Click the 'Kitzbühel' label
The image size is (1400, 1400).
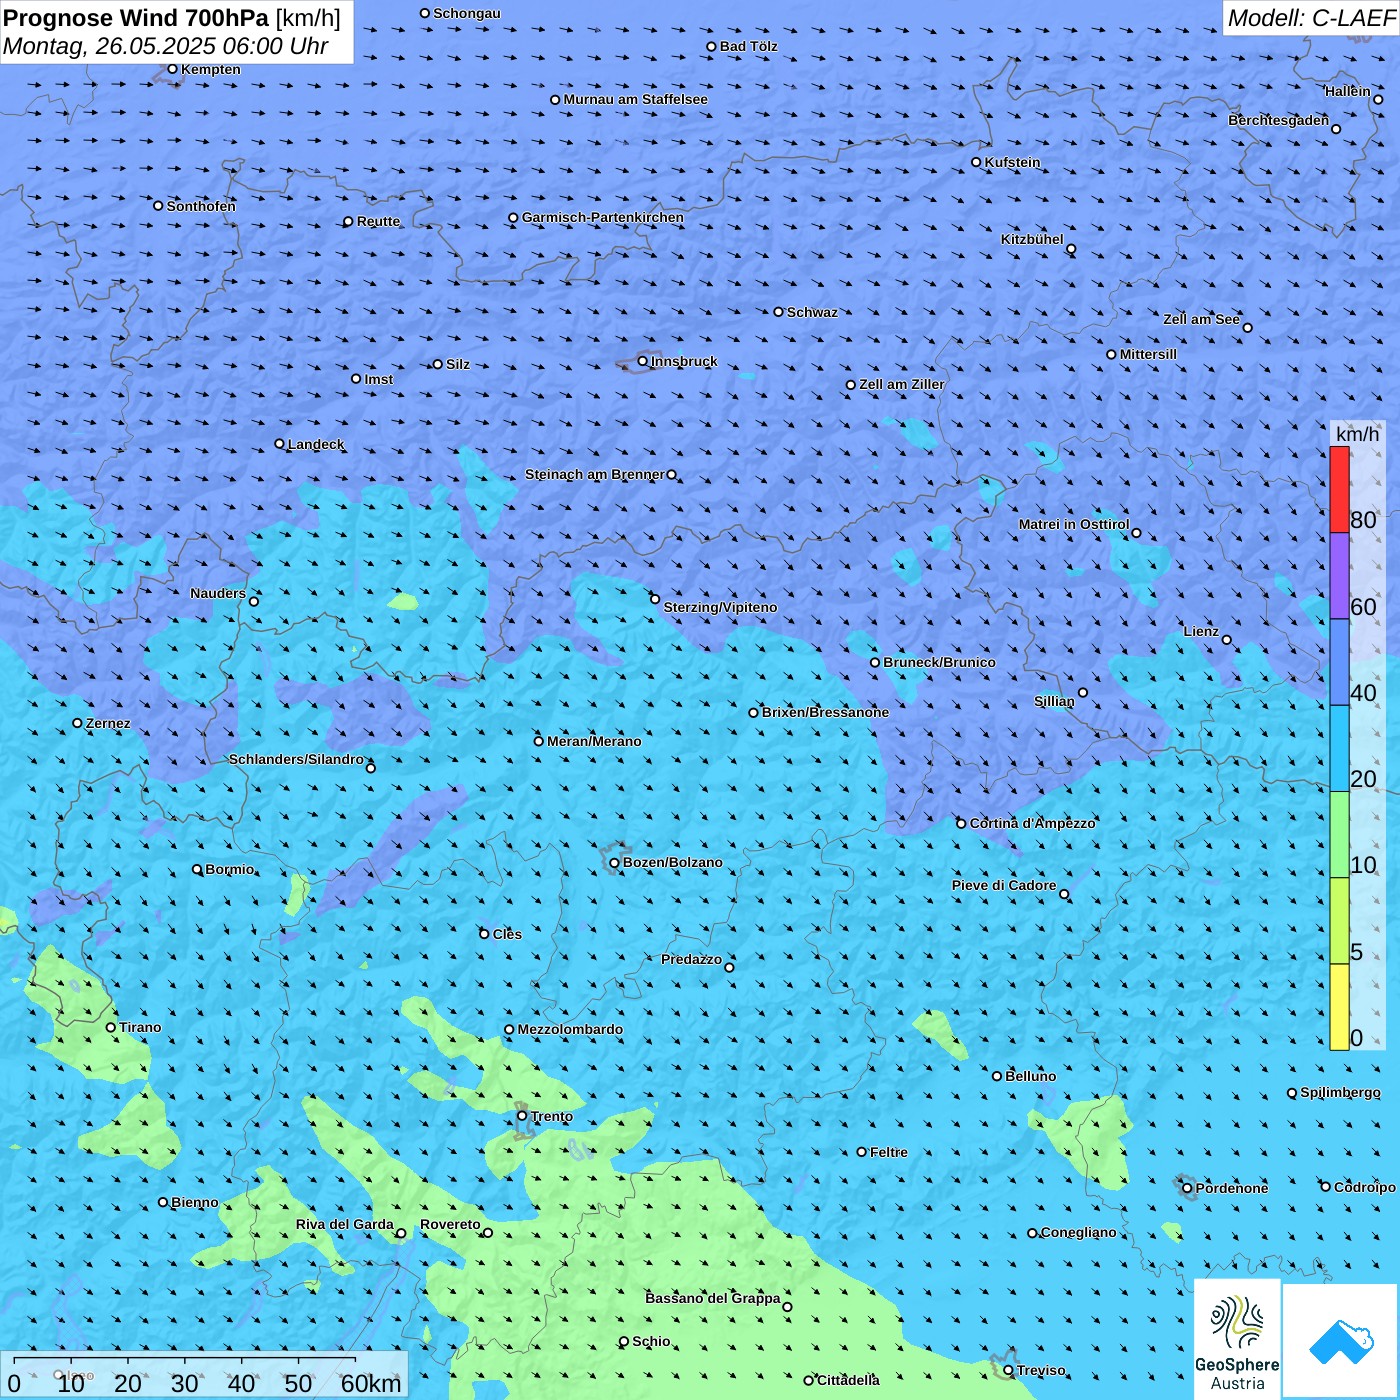[1032, 239]
